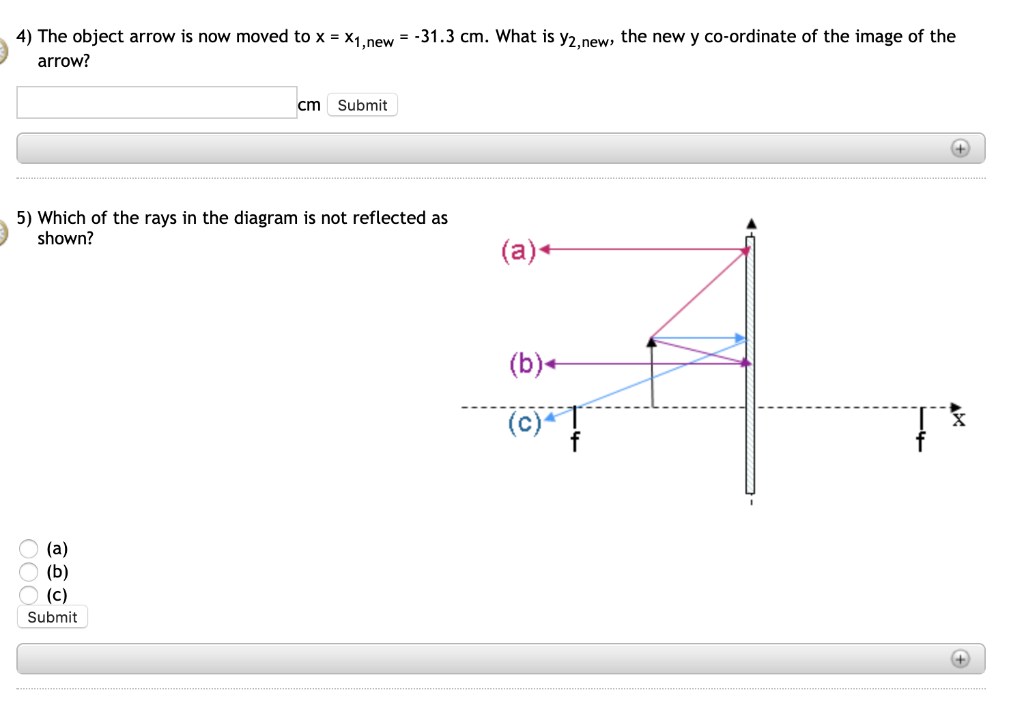Expand the collapsed panel under question 5
Viewport: 1024px width, 714px height.
point(500,658)
